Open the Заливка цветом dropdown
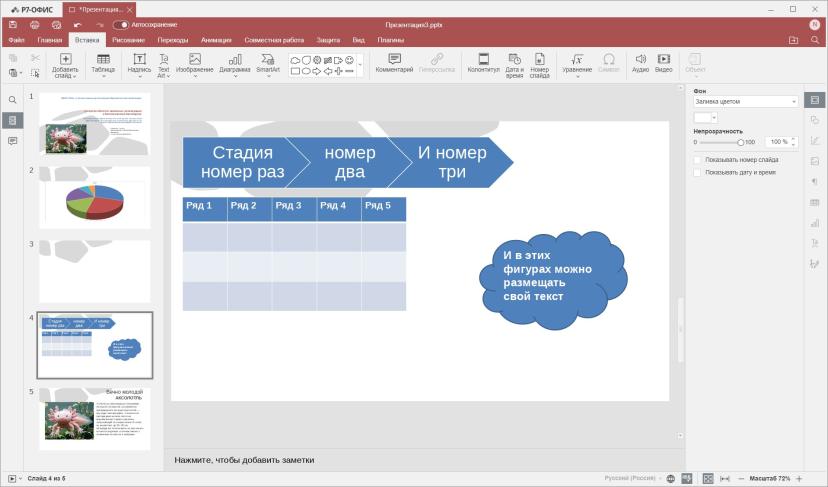The width and height of the screenshot is (828, 487). coord(746,101)
